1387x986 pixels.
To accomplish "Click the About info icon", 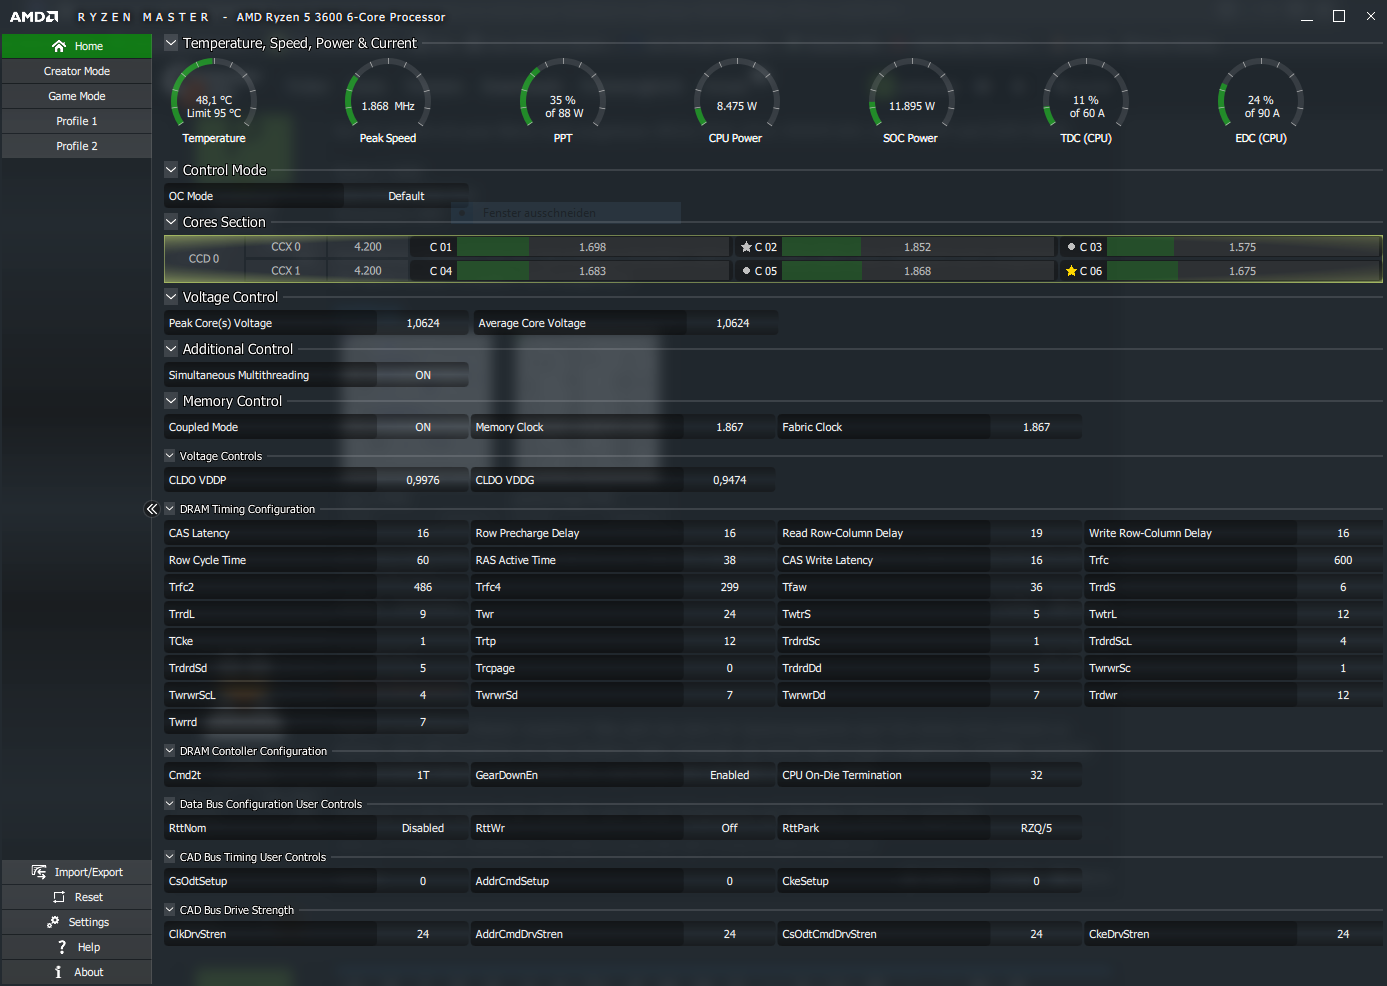I will [x=58, y=972].
